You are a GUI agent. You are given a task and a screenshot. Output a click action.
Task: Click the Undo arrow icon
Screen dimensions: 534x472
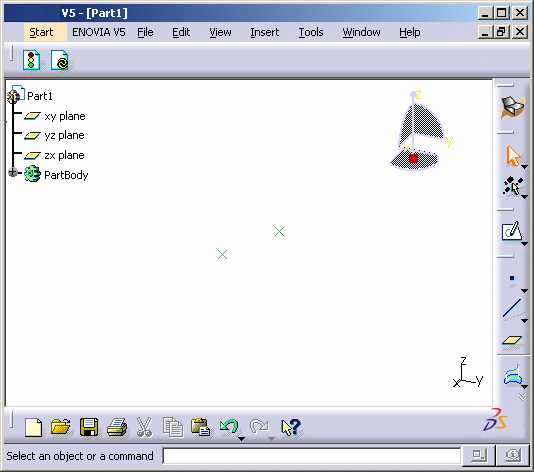229,426
